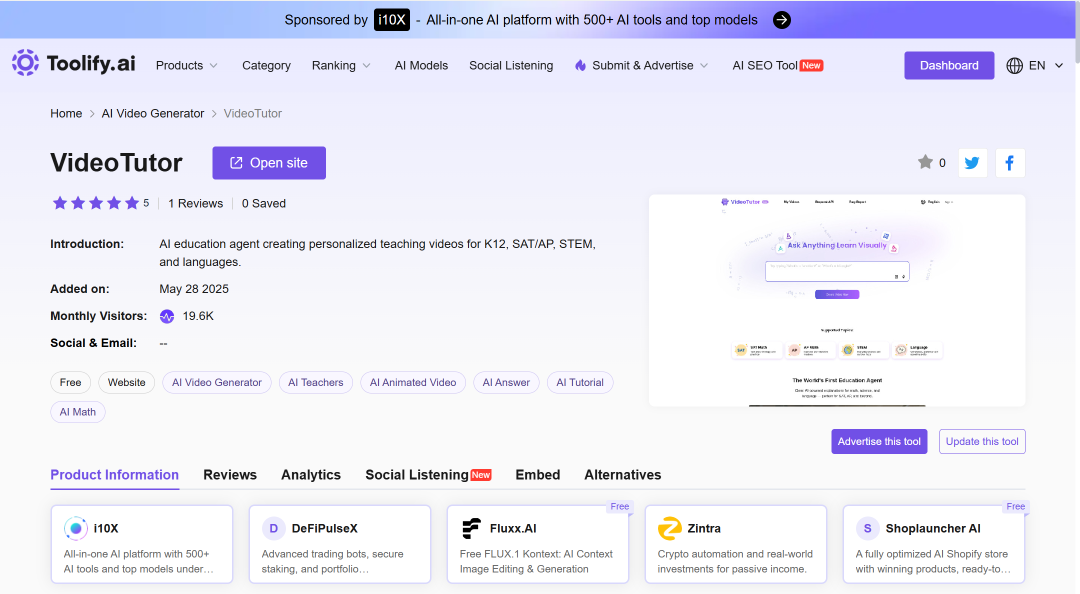
Task: Click the AI Tutorial tag
Action: 580,382
